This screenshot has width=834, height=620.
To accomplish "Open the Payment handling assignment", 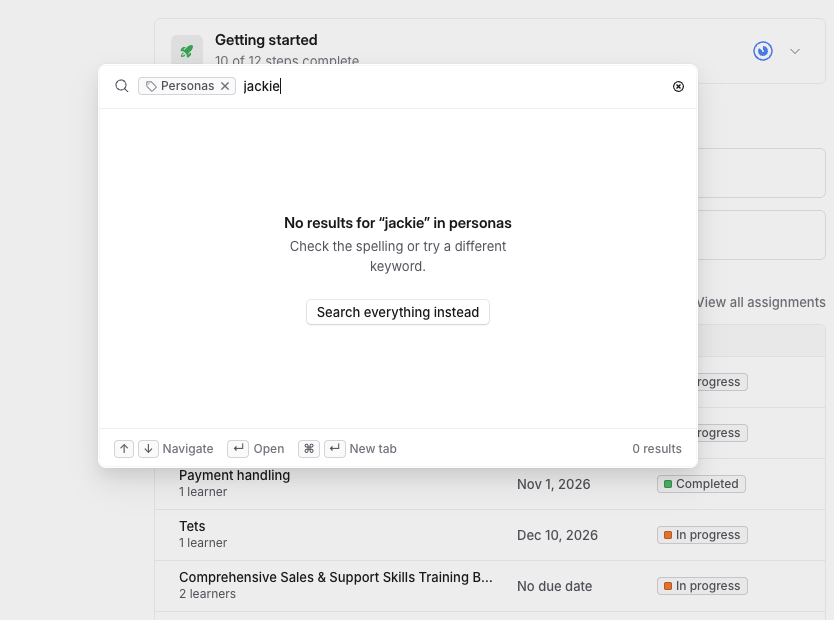I will point(235,475).
